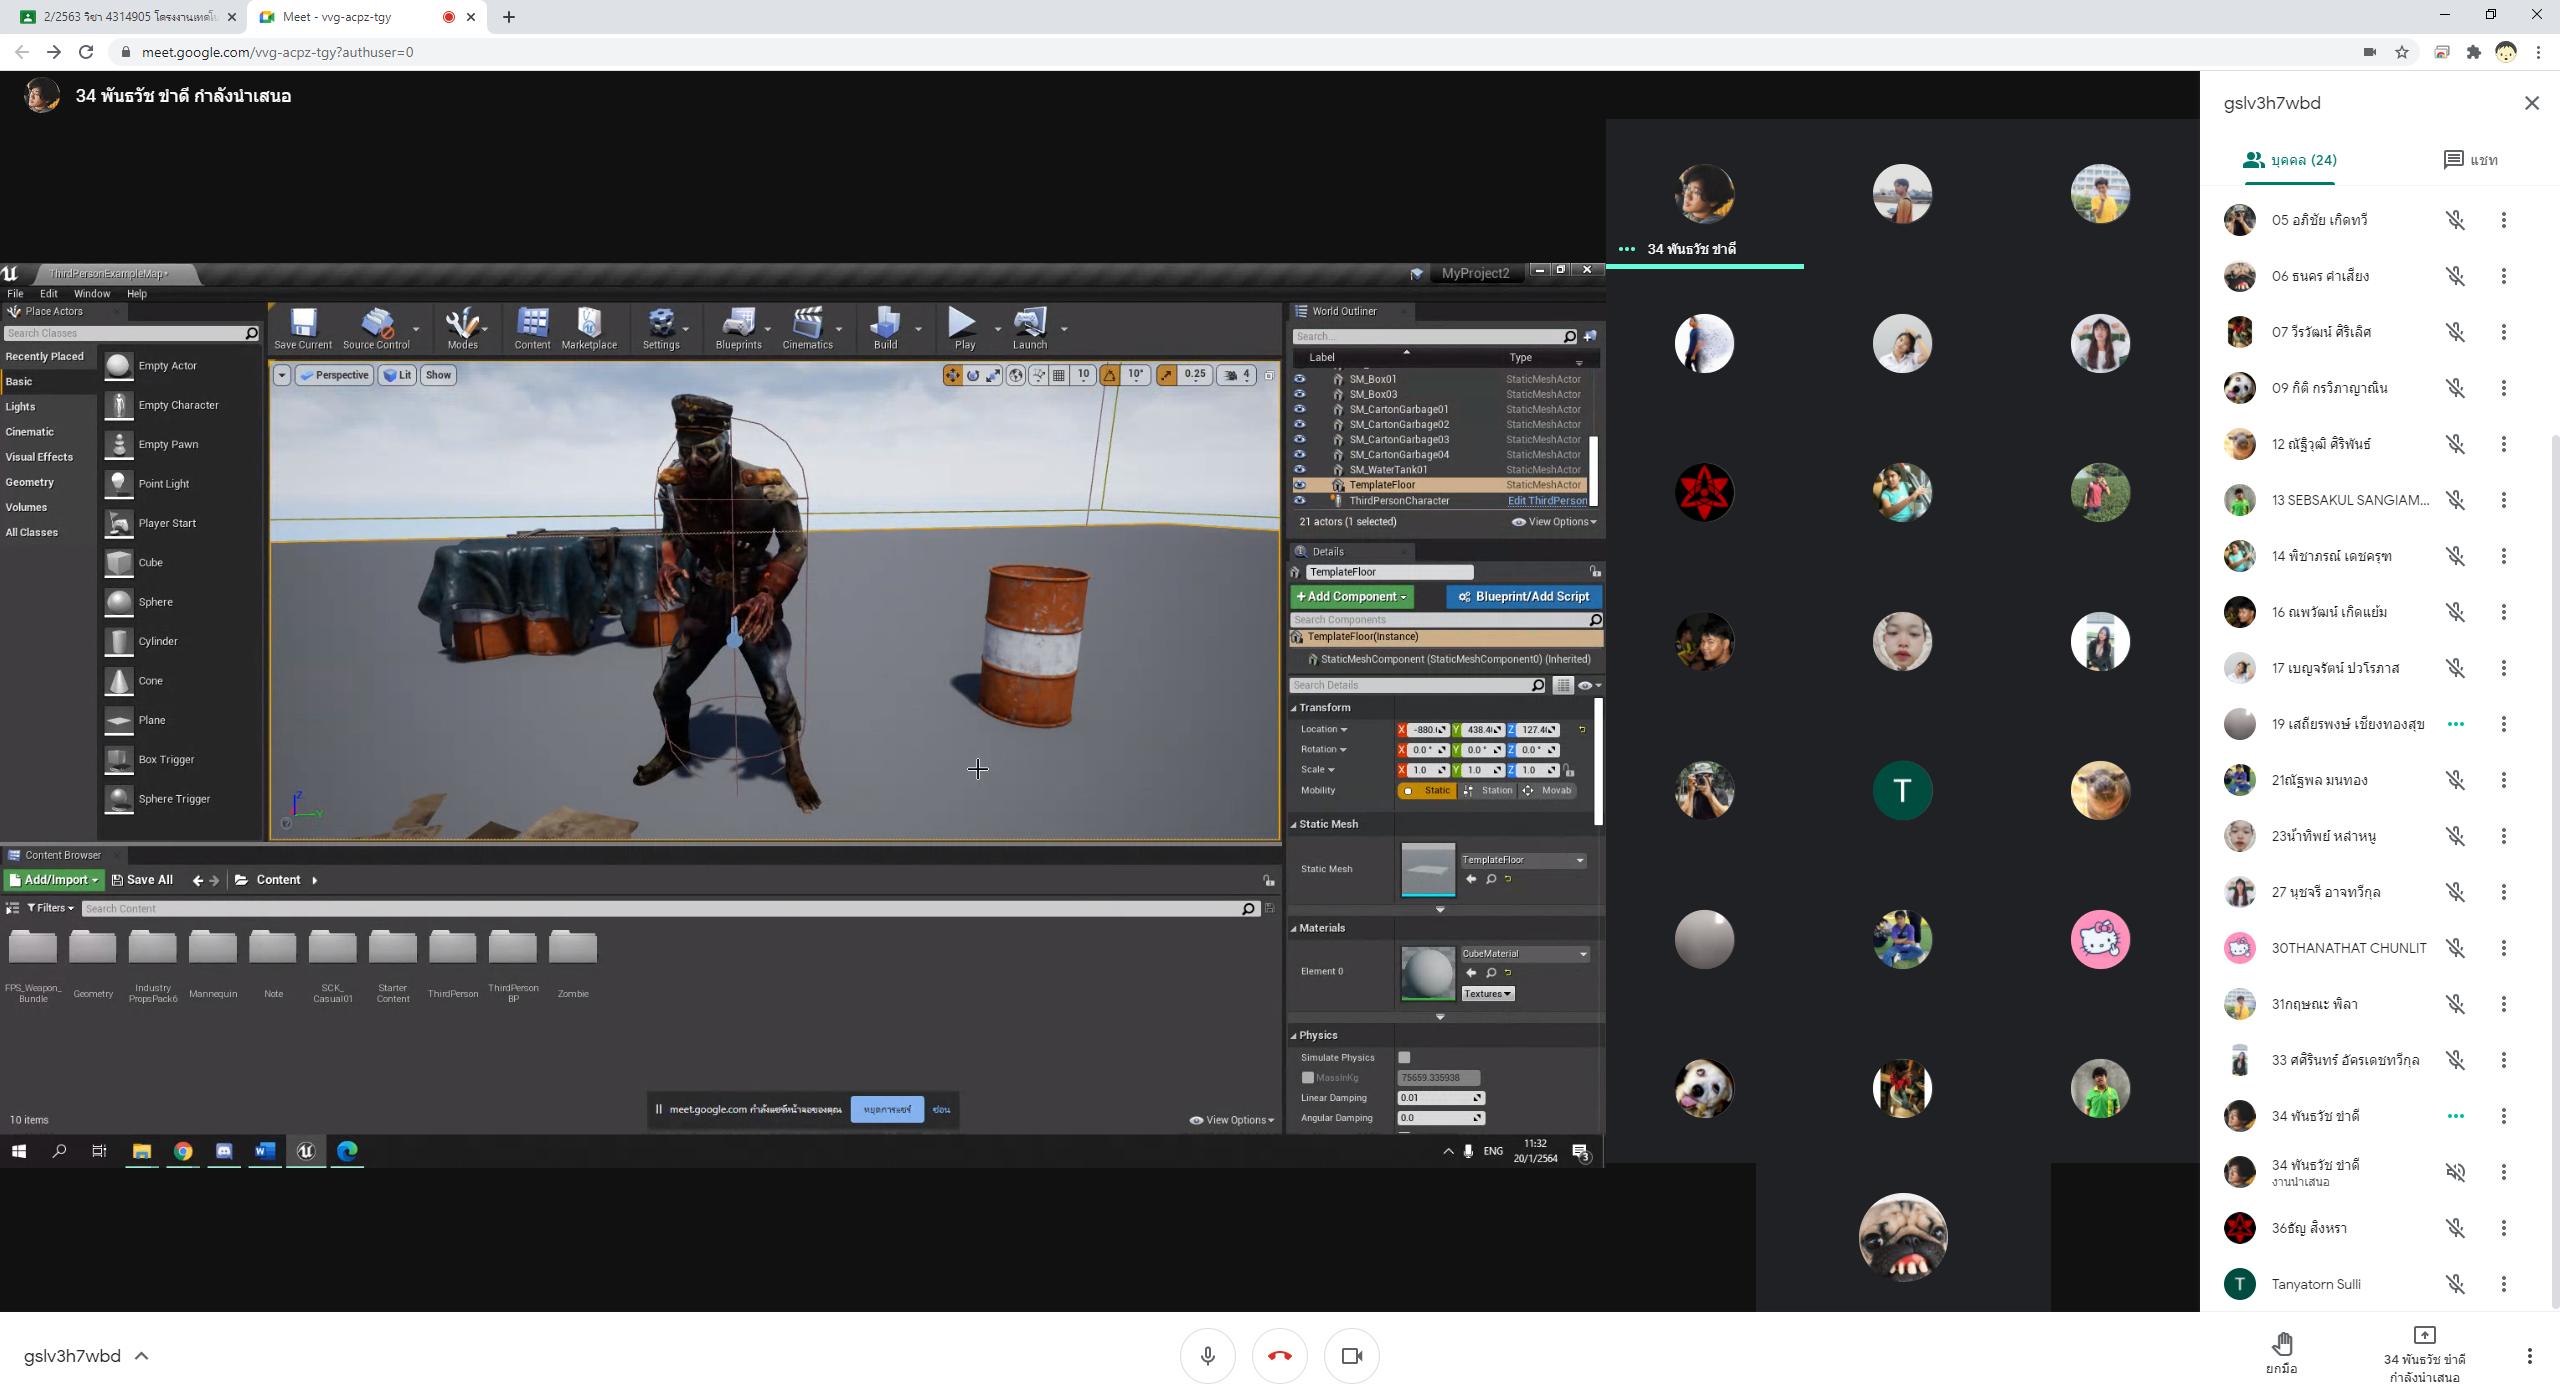Toggle camera in the Meet controls
2560x1400 pixels.
[x=1351, y=1356]
